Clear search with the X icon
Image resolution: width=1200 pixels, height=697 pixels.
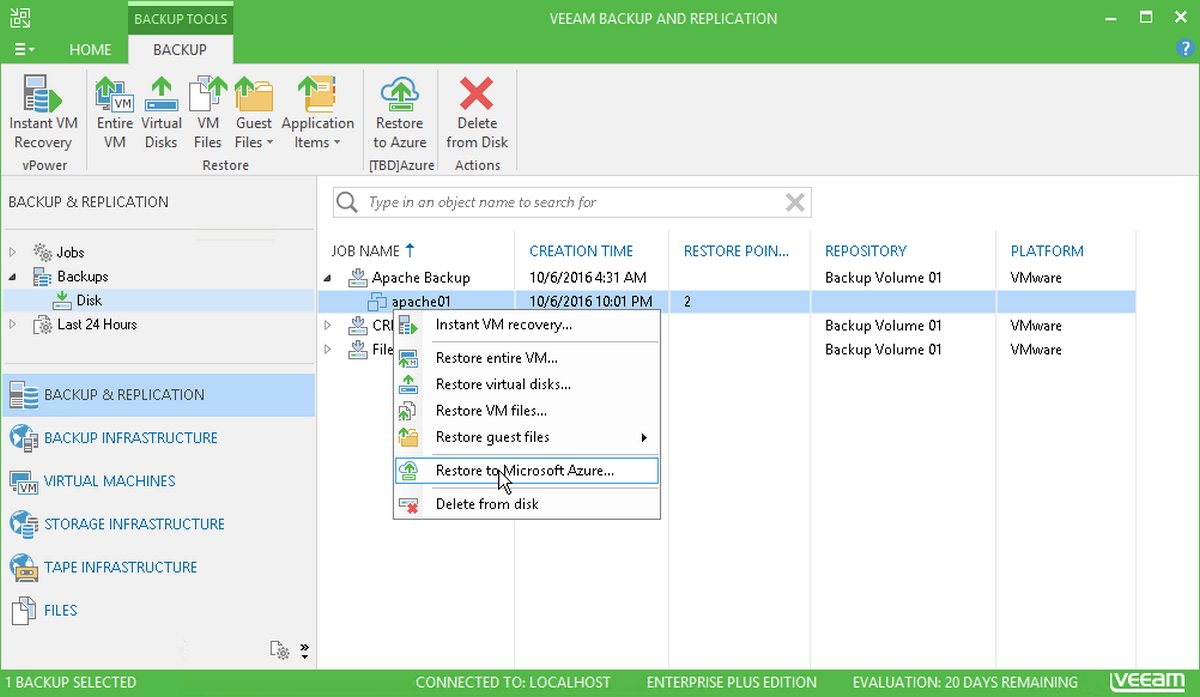click(x=795, y=203)
